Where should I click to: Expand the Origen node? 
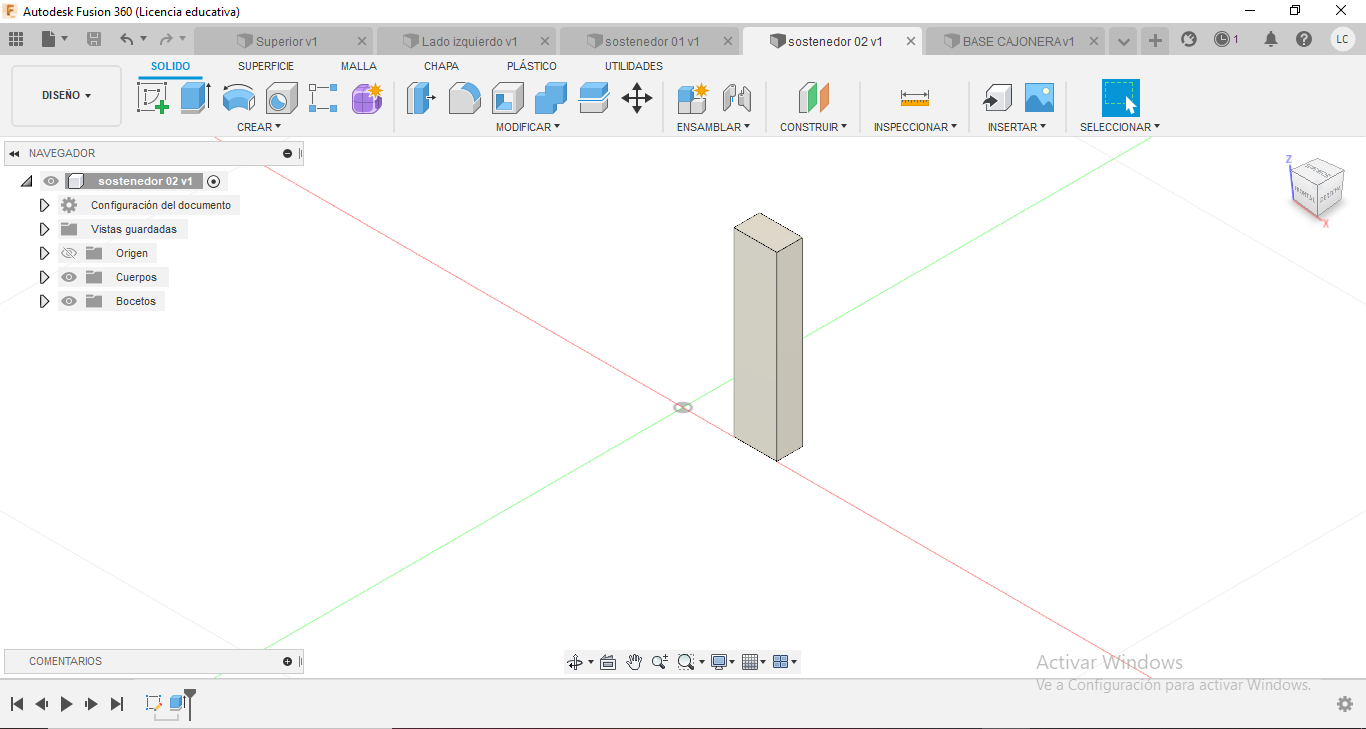click(x=44, y=253)
